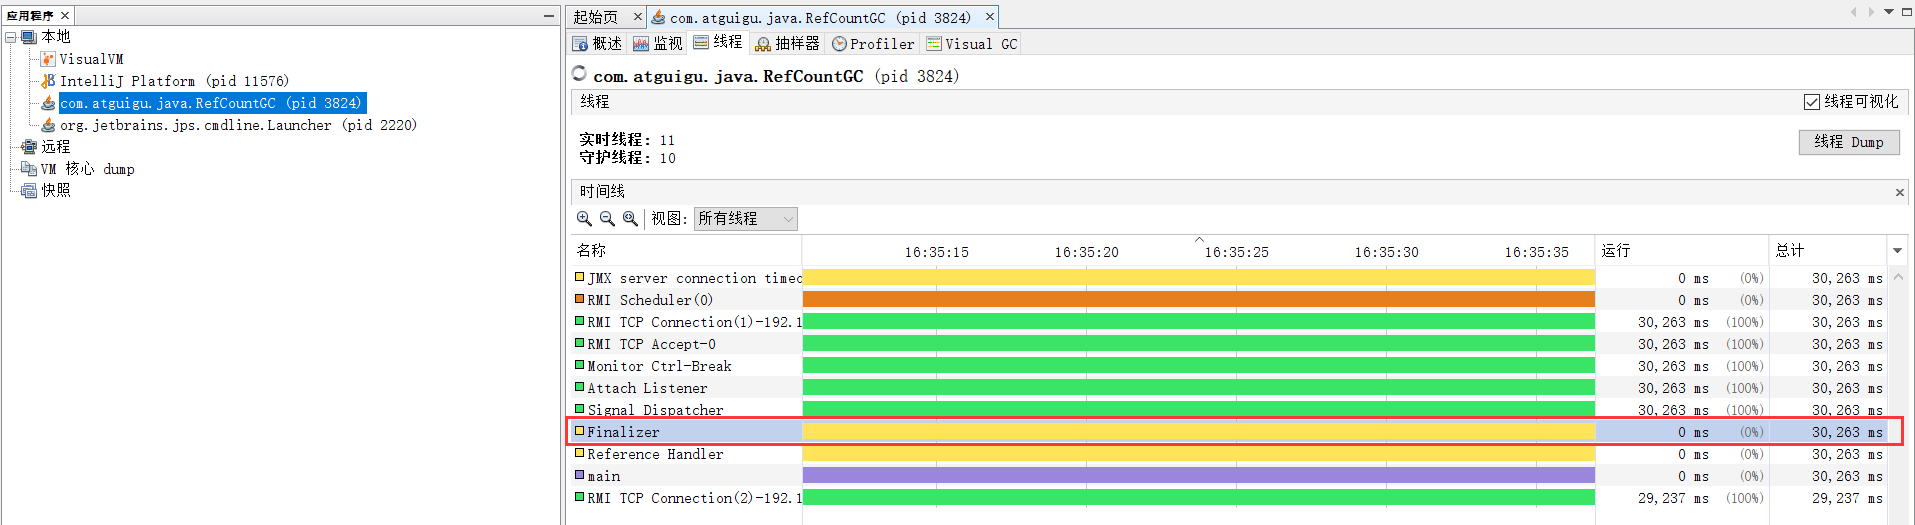Sort by the 运行 column header

(1682, 250)
